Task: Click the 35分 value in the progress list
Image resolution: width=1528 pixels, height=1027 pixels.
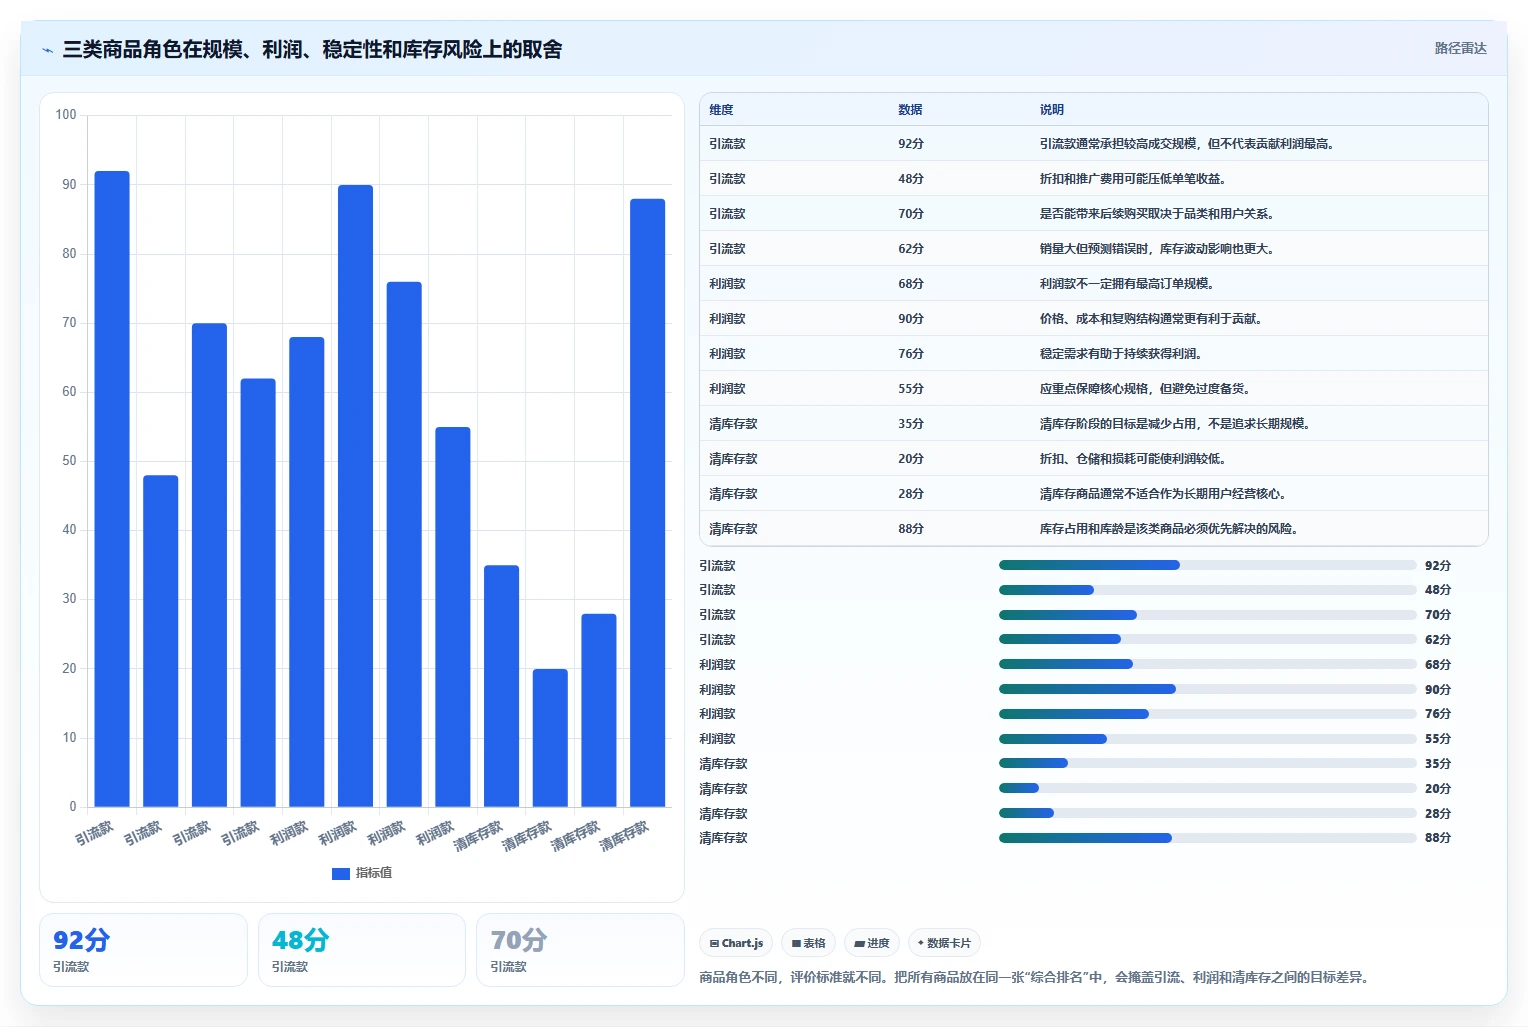Action: point(1438,764)
